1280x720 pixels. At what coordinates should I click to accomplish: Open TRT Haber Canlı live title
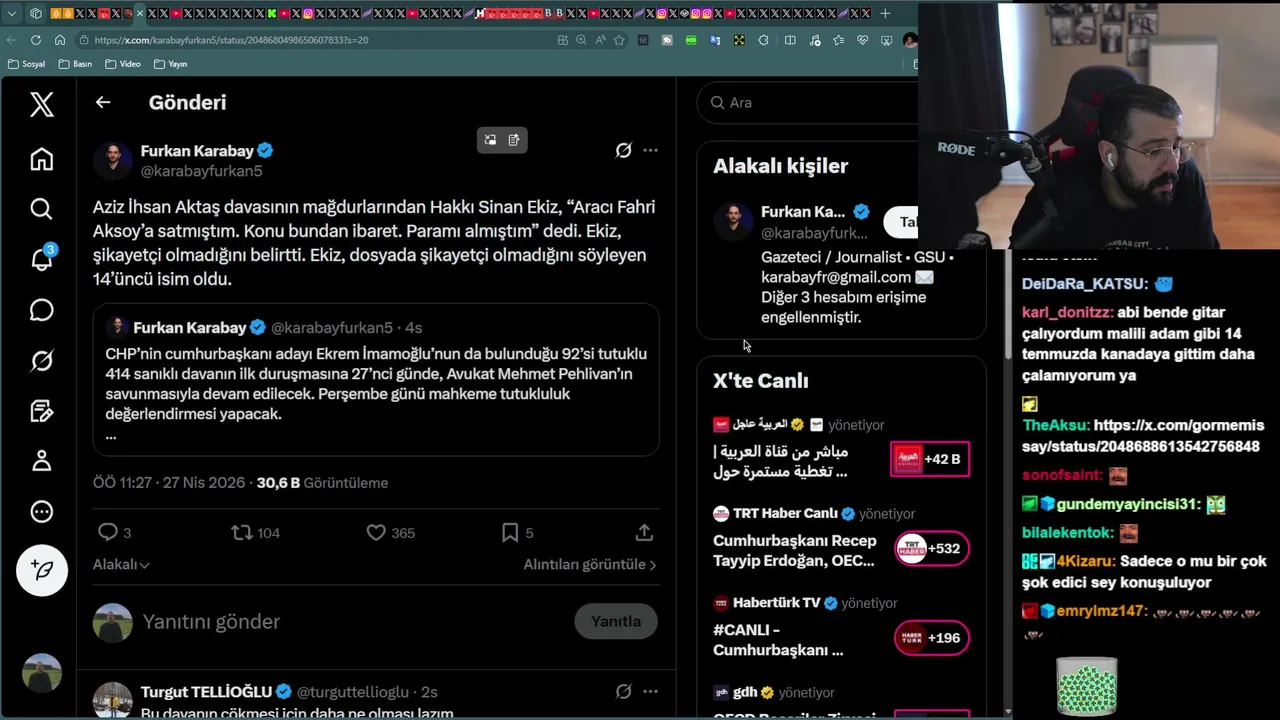coord(795,551)
